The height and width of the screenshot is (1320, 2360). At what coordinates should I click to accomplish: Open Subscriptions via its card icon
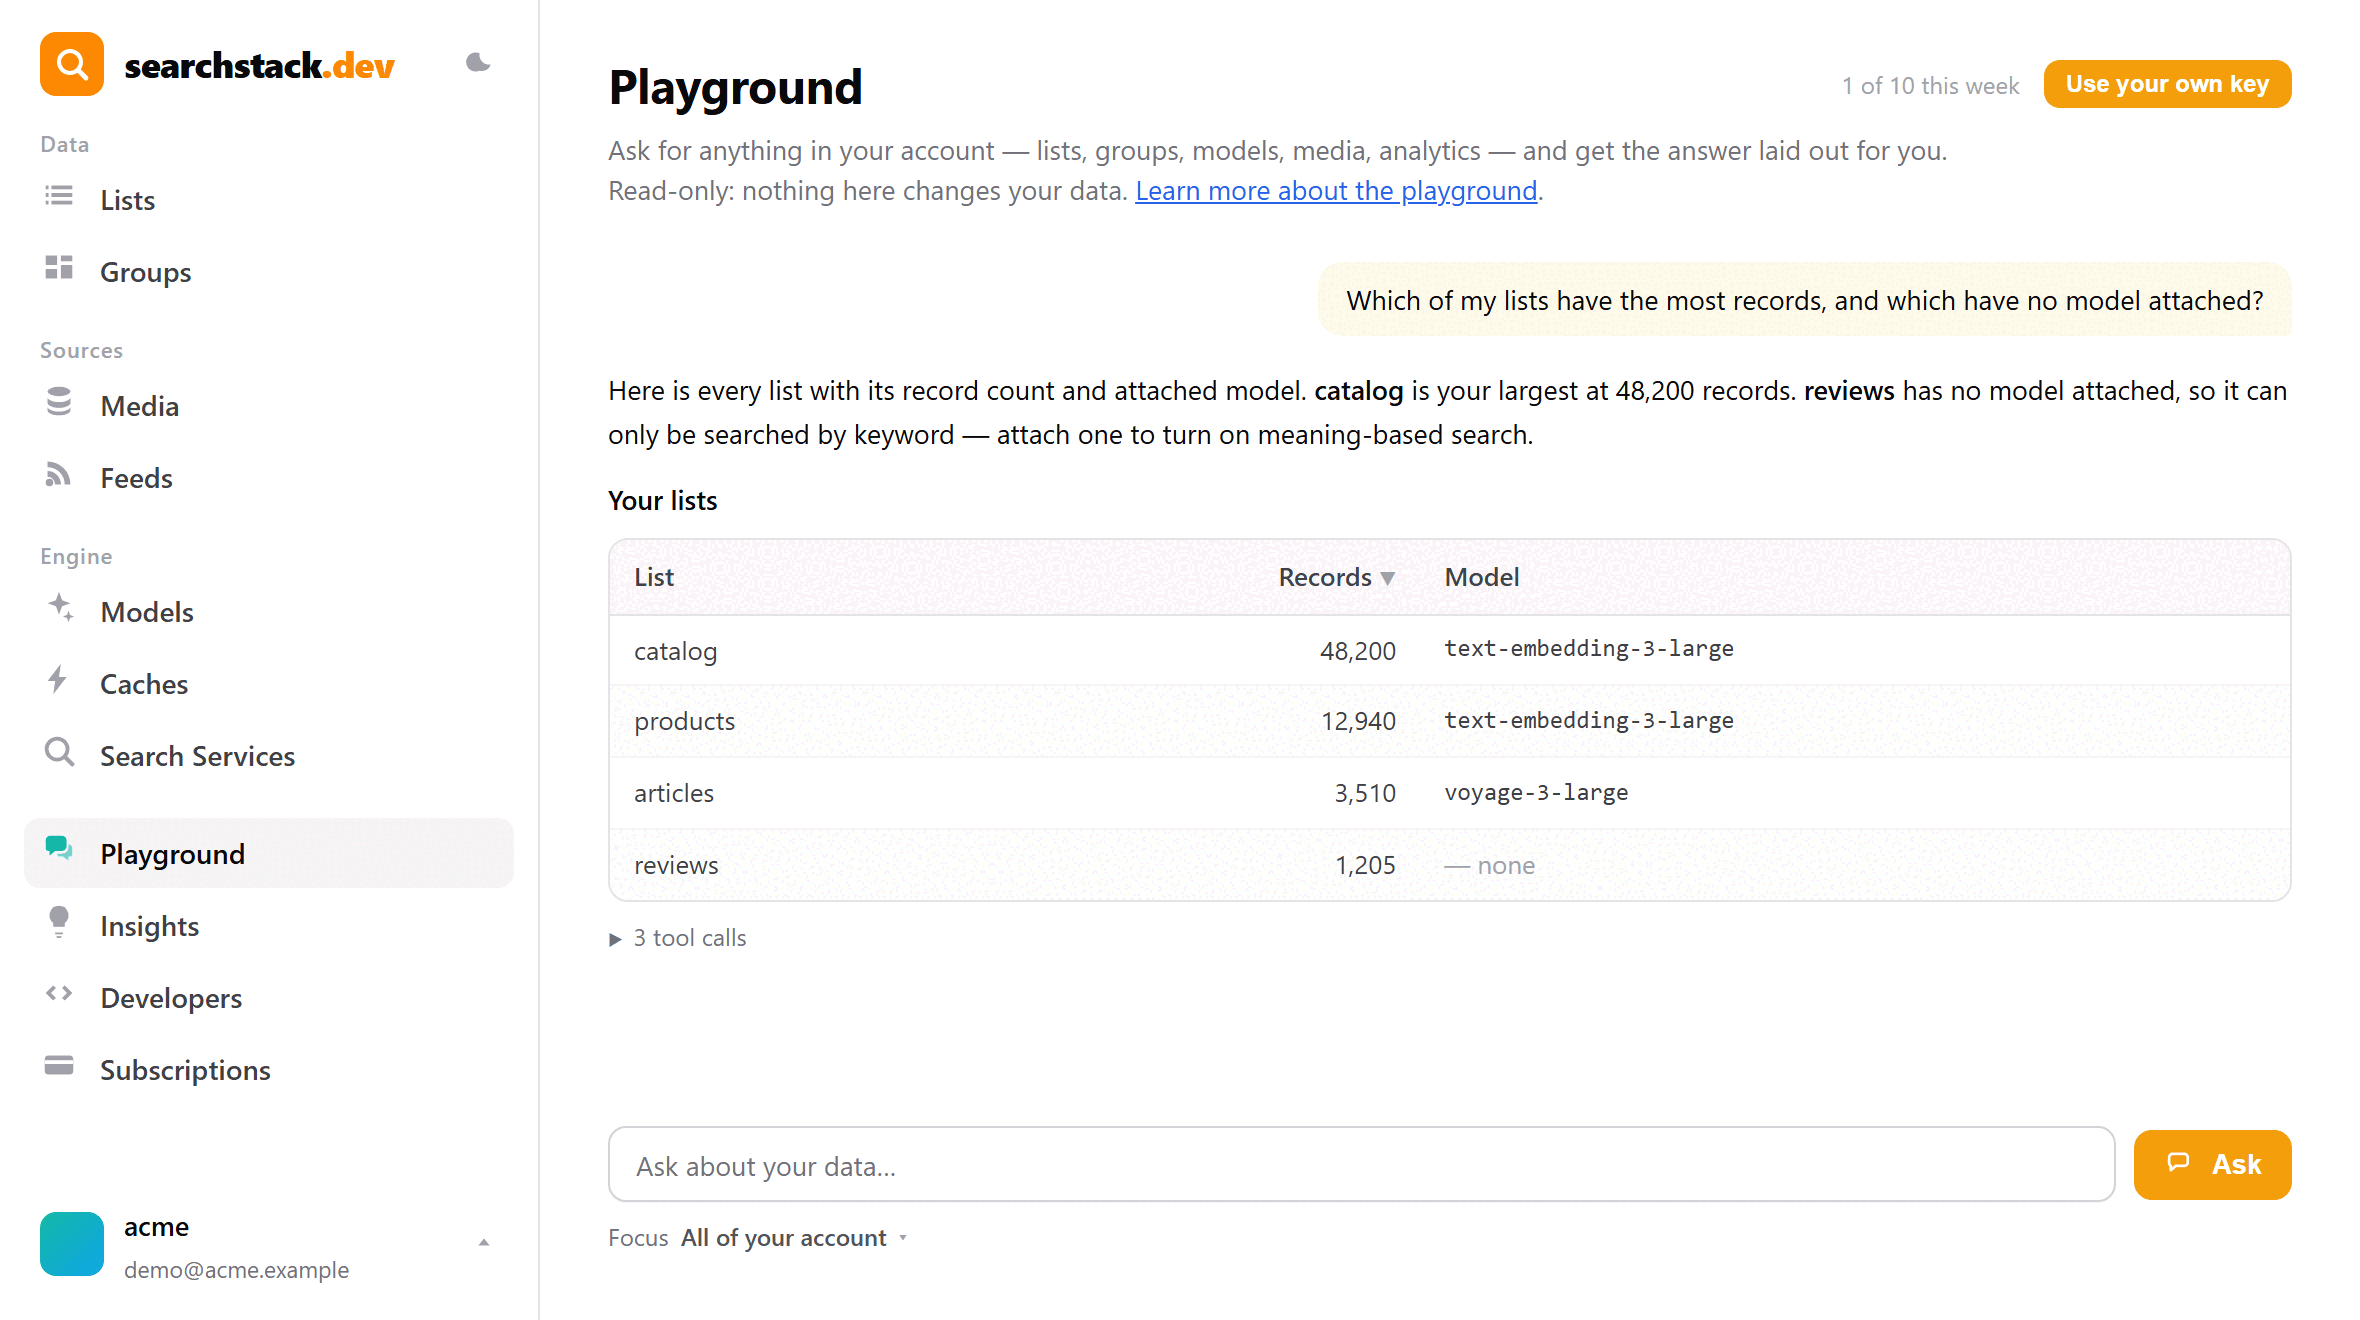(x=59, y=1066)
